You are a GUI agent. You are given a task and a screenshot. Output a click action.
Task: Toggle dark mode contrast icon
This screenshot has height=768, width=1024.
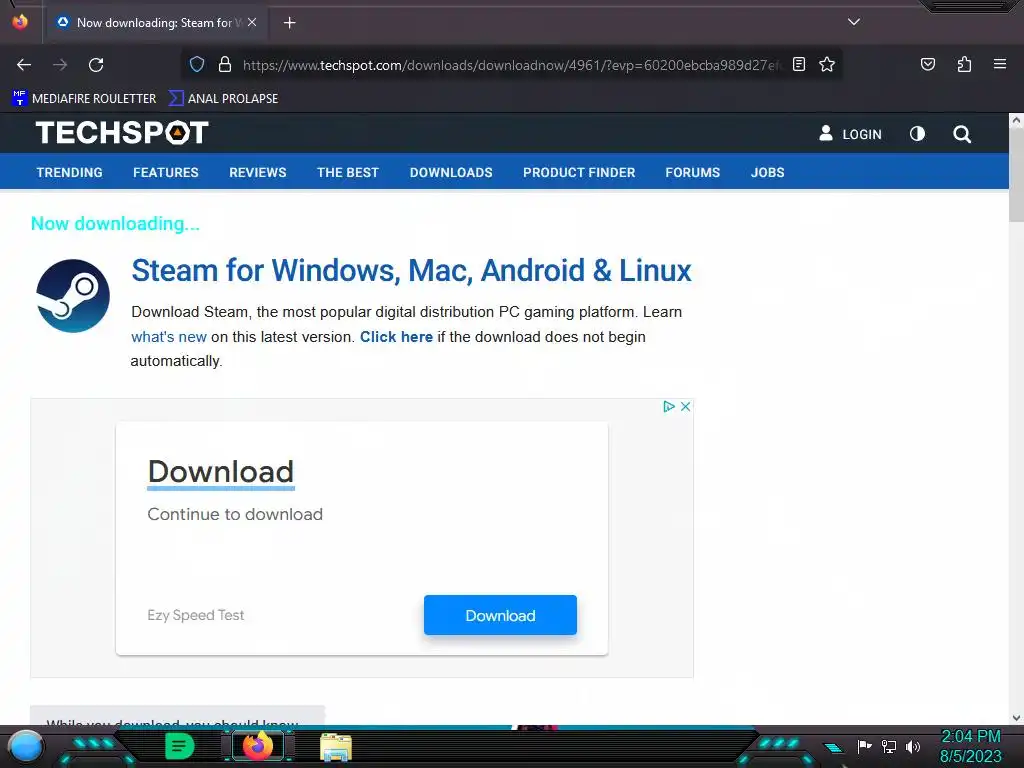[x=917, y=134]
